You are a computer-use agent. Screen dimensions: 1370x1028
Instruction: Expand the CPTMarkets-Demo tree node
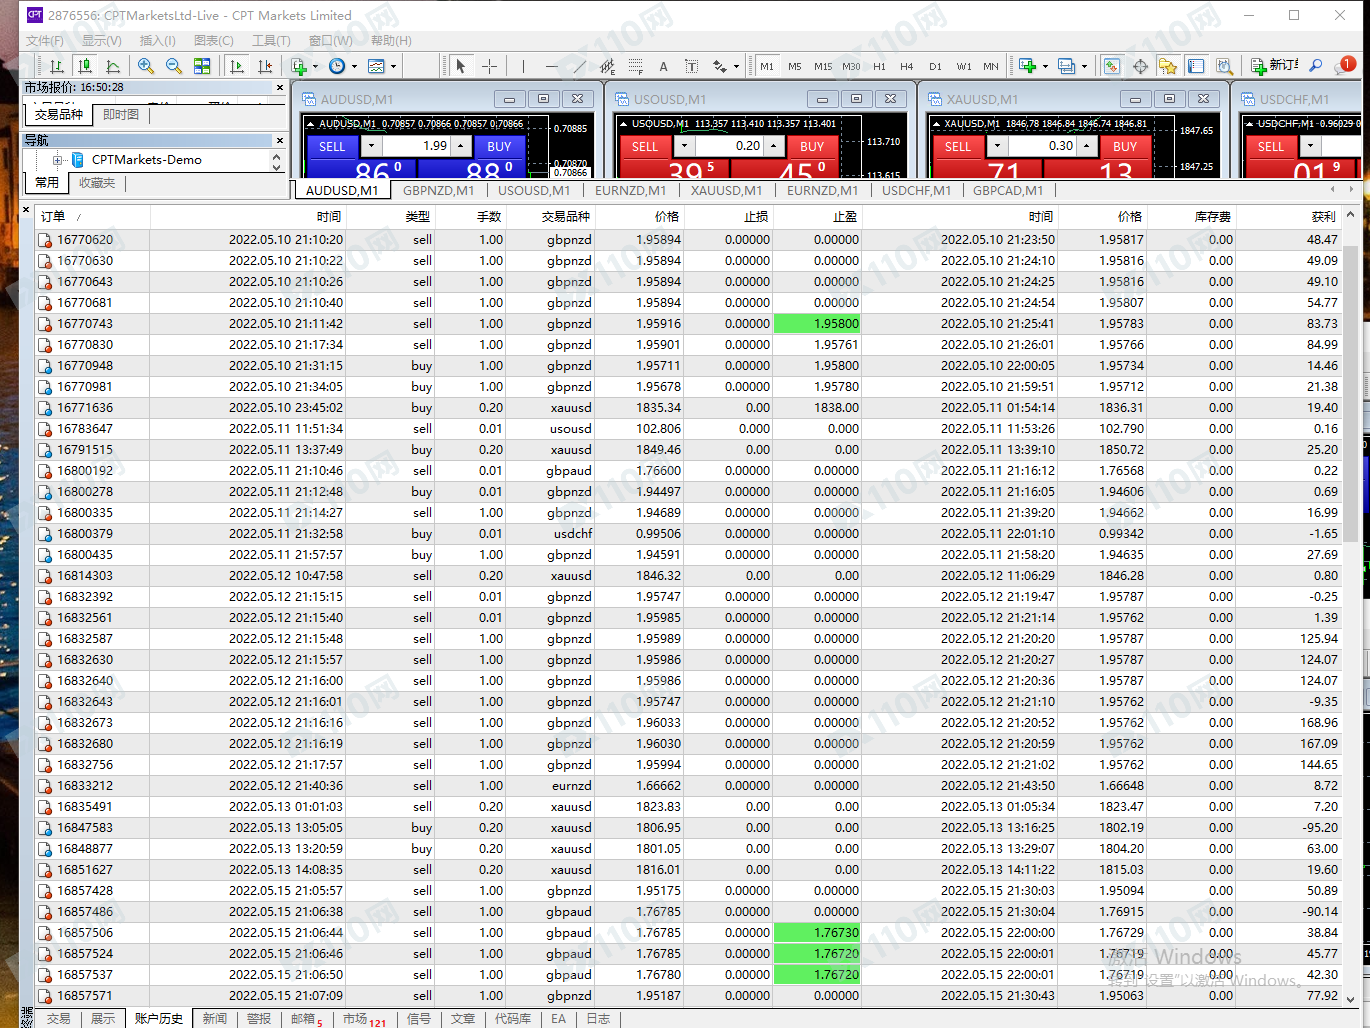pos(57,160)
